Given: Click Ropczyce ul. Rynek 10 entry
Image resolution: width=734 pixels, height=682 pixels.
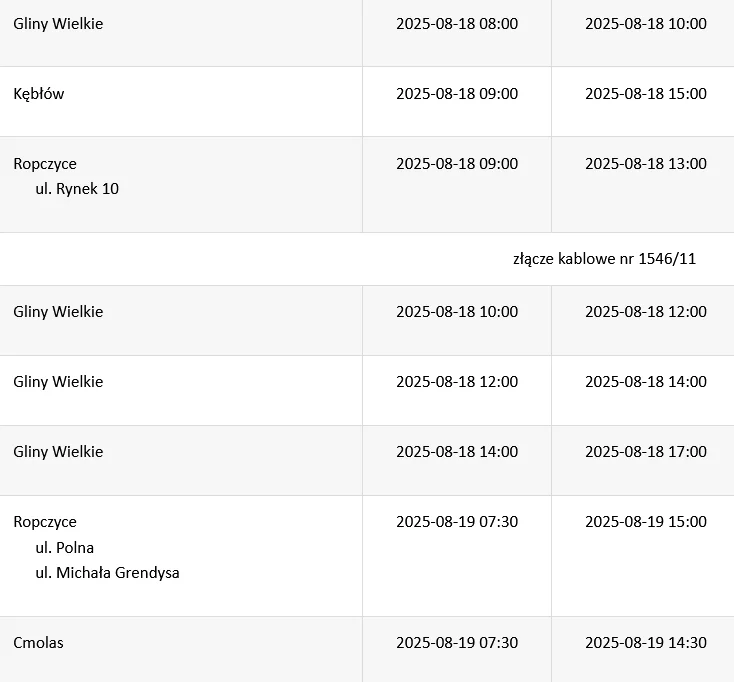Looking at the screenshot, I should (181, 184).
